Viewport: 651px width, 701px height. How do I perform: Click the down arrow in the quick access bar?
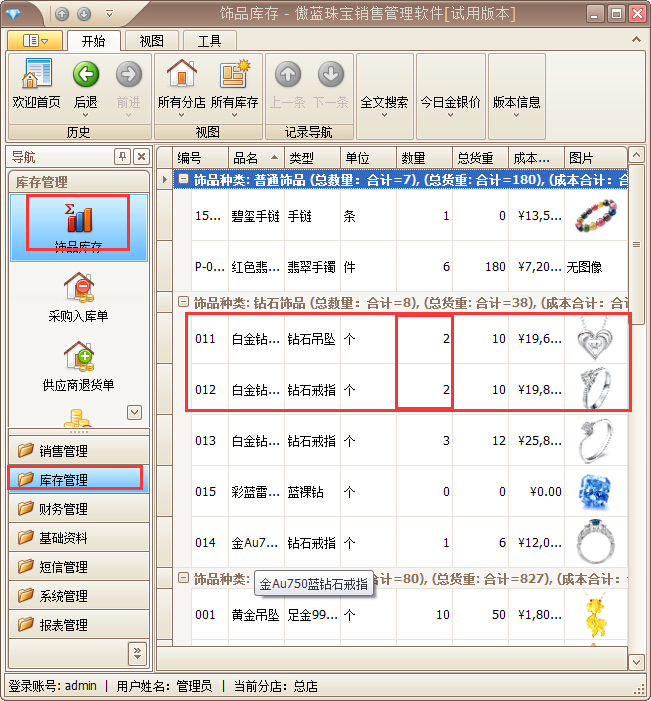84,14
